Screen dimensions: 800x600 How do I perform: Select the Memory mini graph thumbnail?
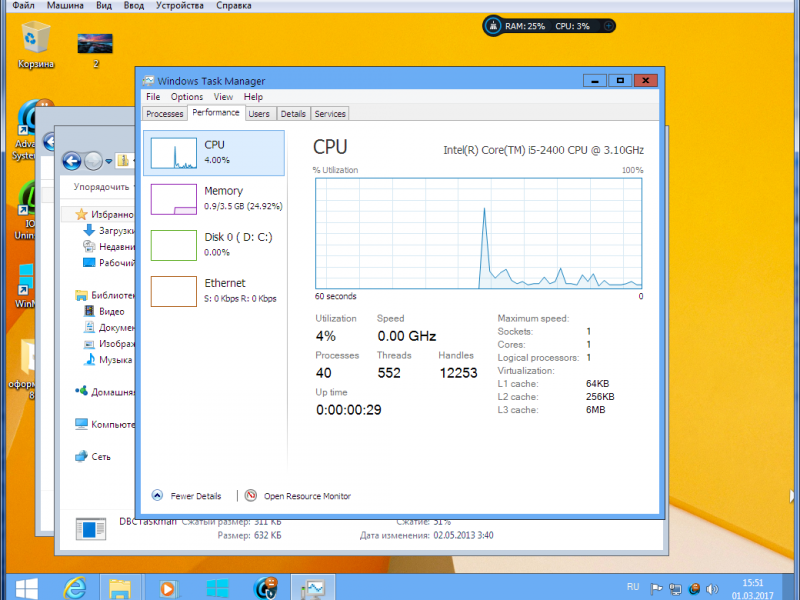(x=174, y=199)
